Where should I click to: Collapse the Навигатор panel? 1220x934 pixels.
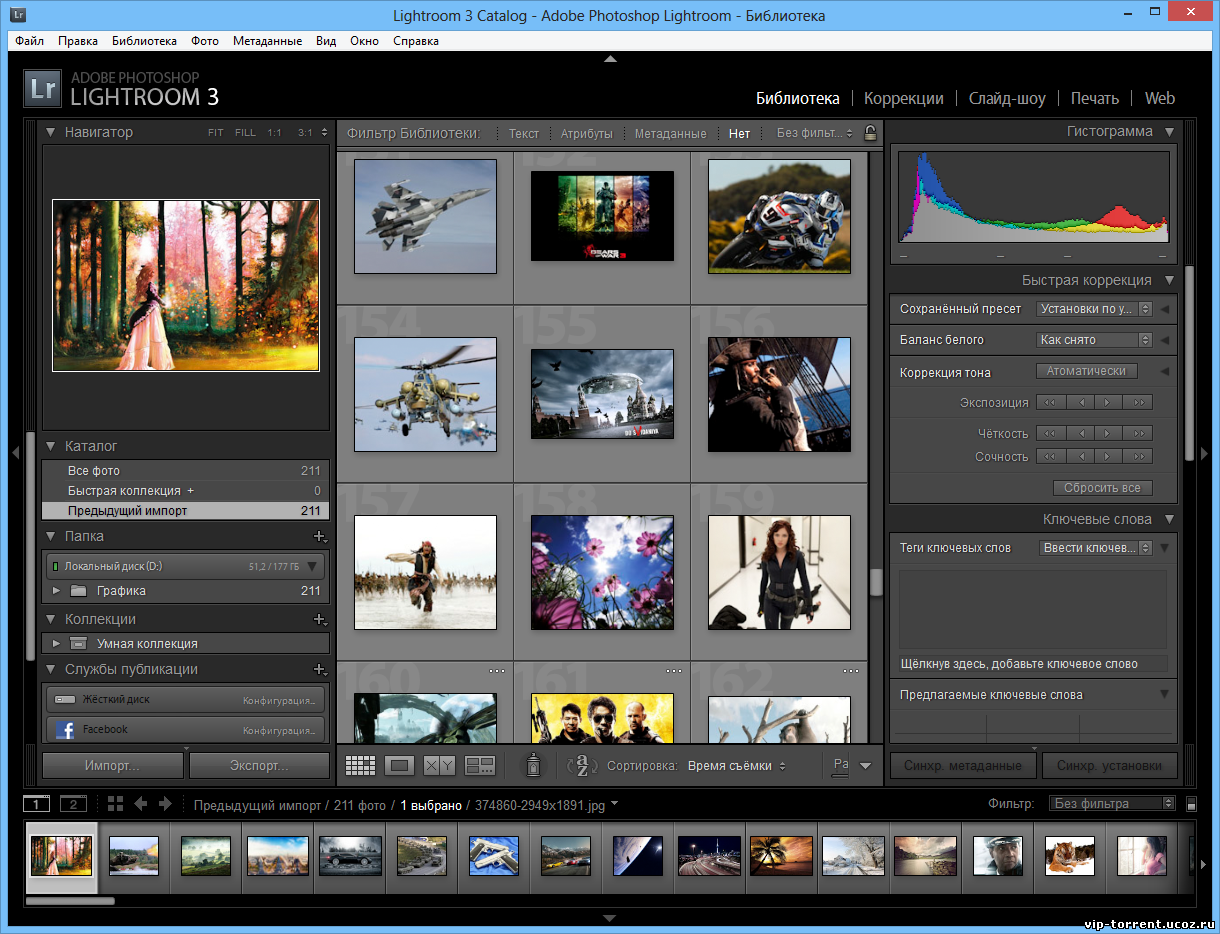pyautogui.click(x=50, y=132)
